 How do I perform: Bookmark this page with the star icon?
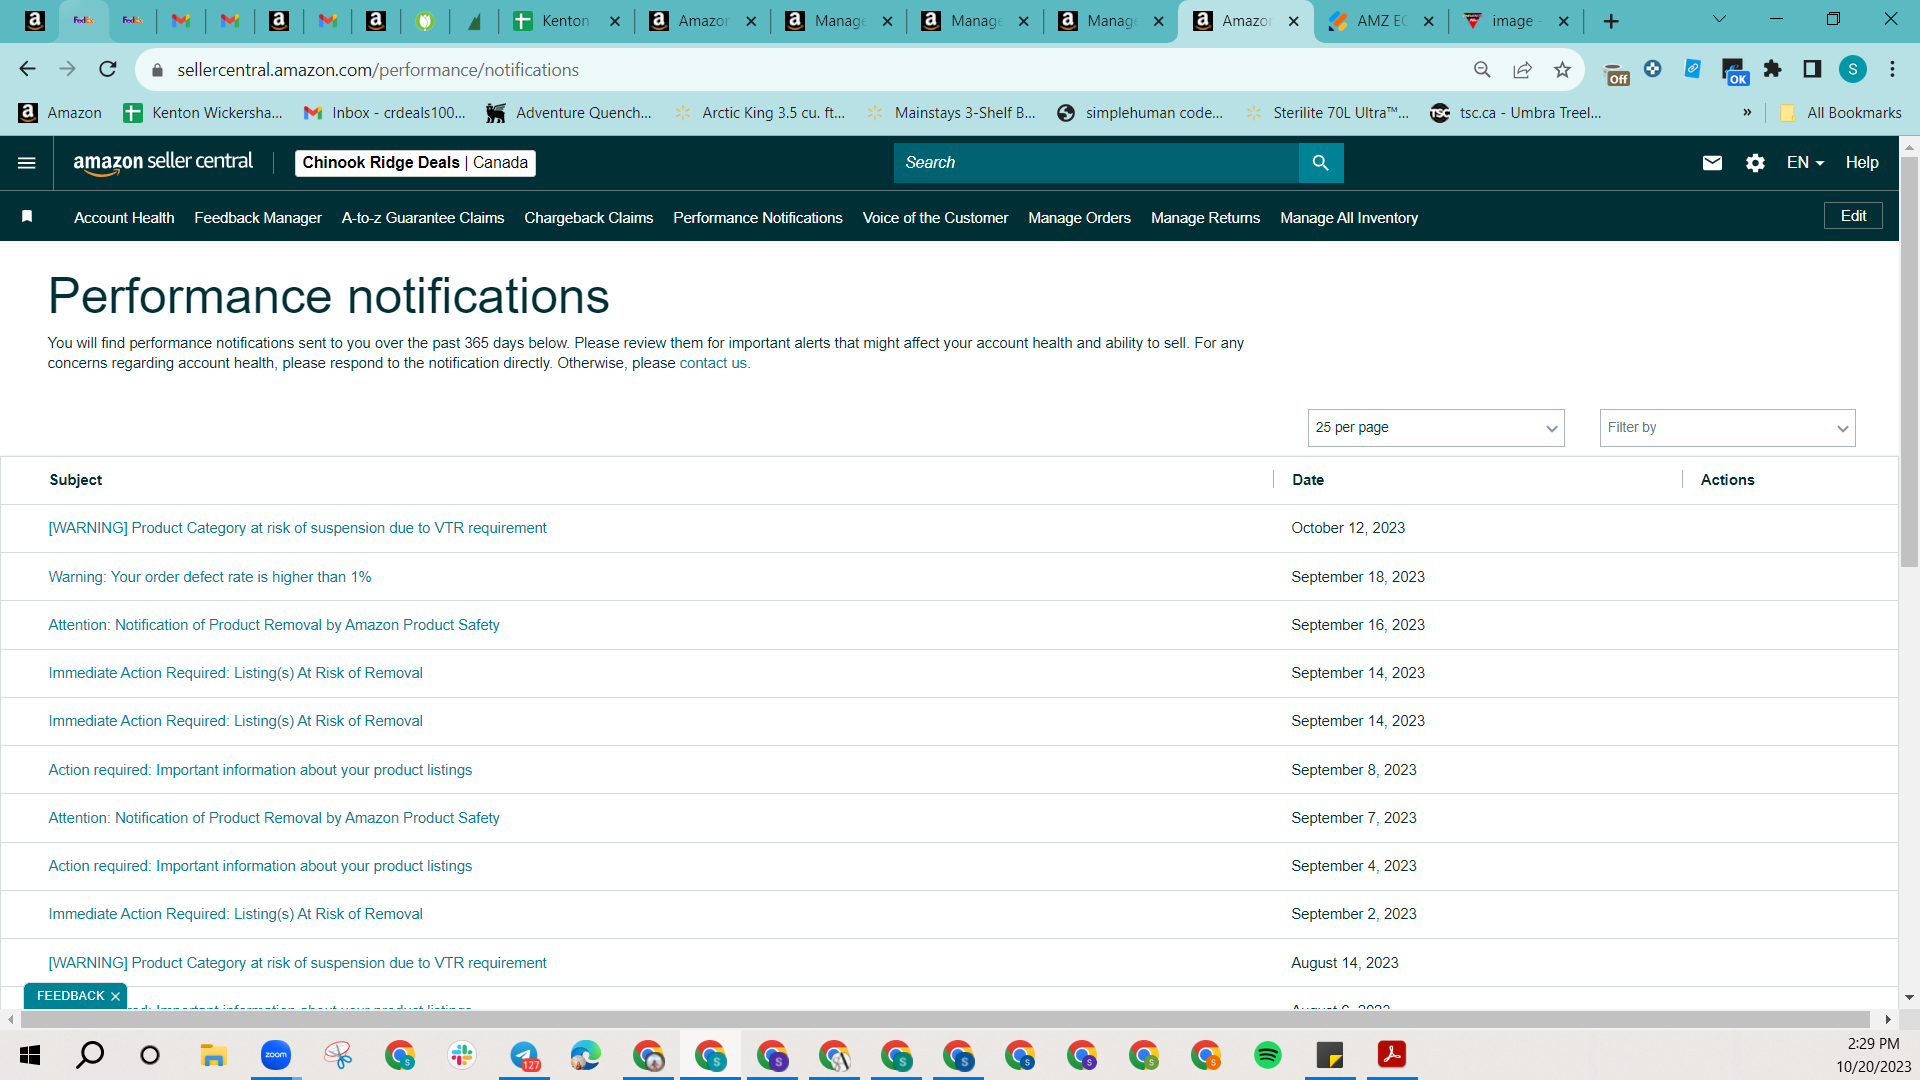point(1562,69)
